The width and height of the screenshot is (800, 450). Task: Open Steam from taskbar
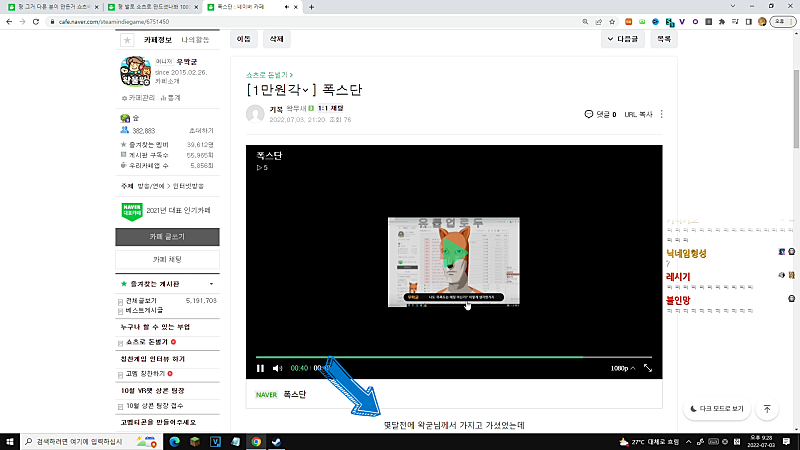277,442
